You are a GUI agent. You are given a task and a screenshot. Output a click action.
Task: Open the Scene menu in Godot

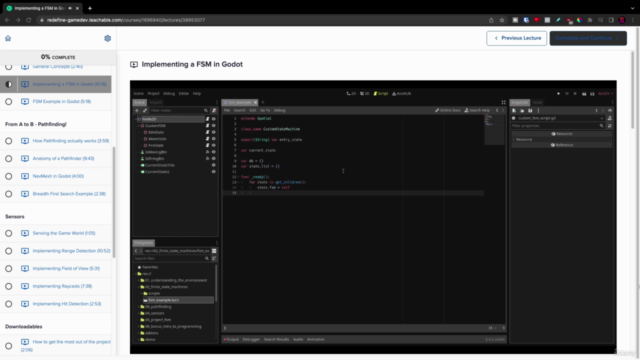pos(139,93)
